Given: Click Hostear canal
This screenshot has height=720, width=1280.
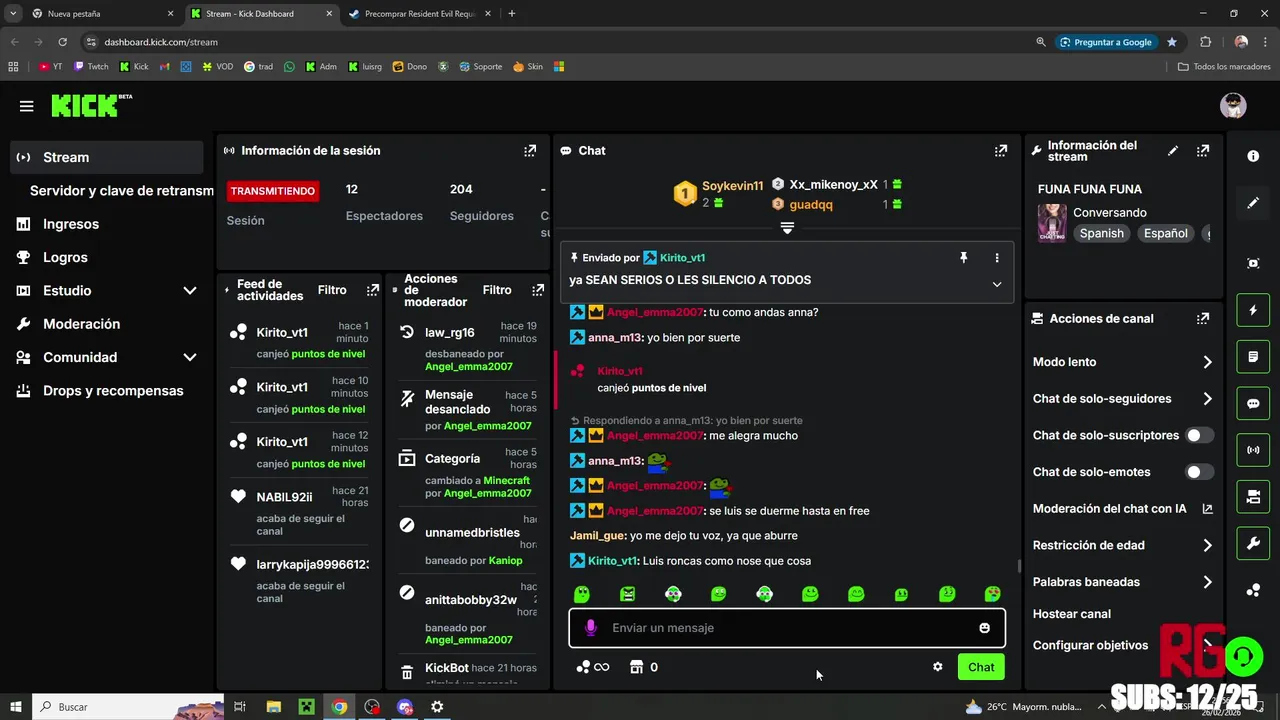Looking at the screenshot, I should 1072,614.
